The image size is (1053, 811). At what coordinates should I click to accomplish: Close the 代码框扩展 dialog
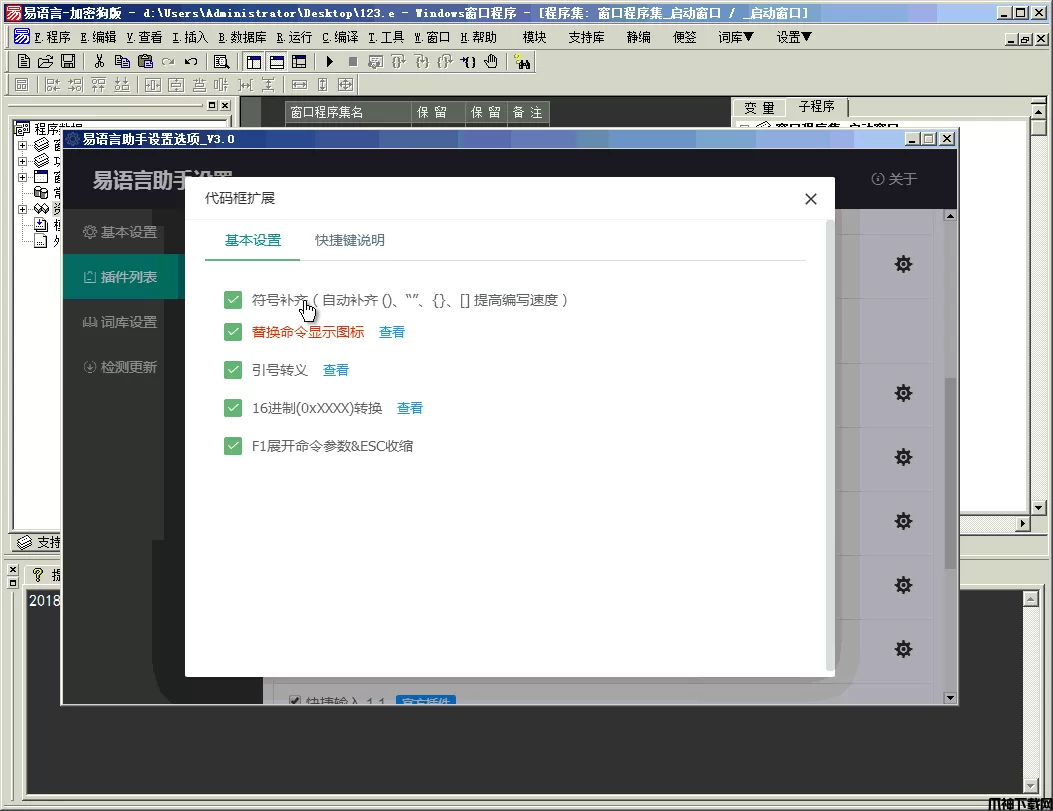tap(811, 199)
